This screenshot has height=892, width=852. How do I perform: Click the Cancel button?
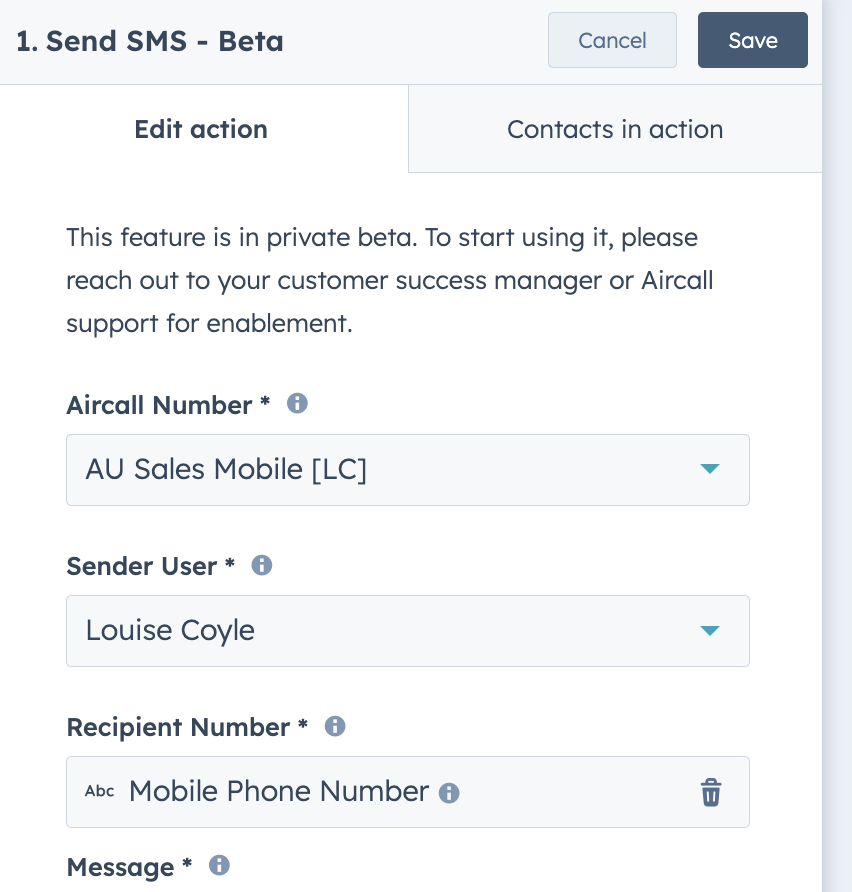[x=613, y=40]
